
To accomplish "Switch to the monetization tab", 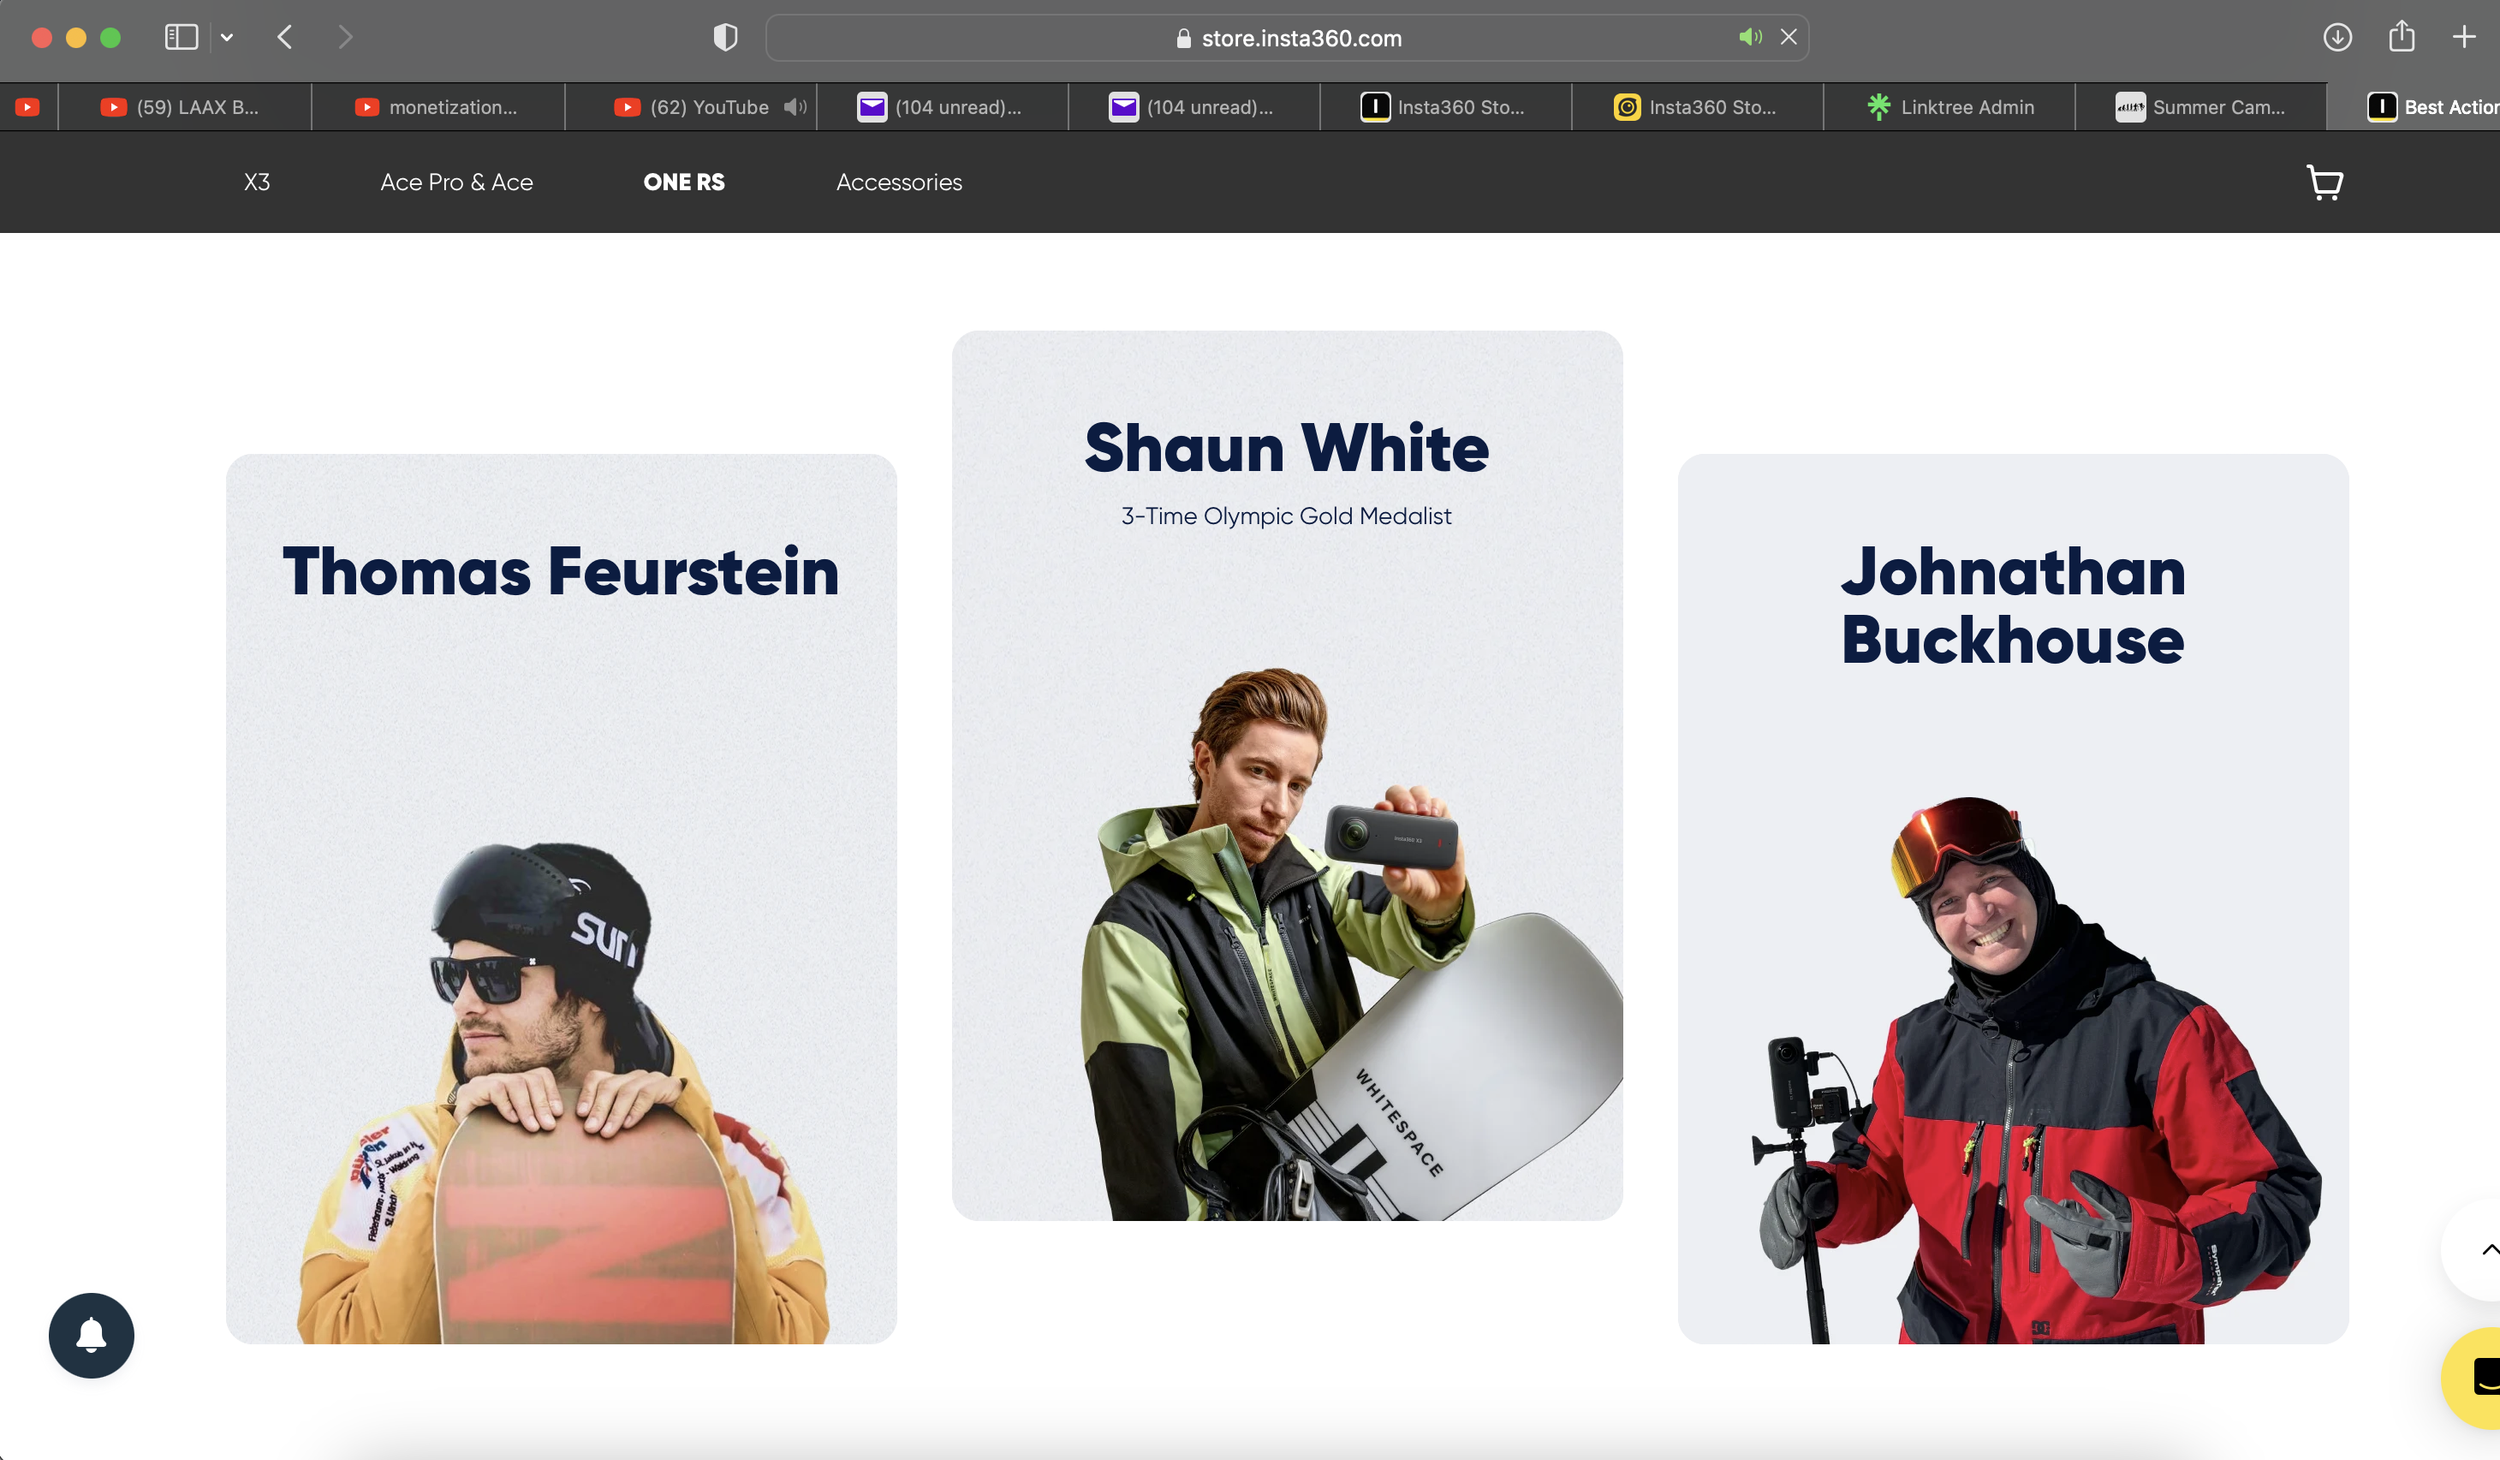I will click(438, 107).
